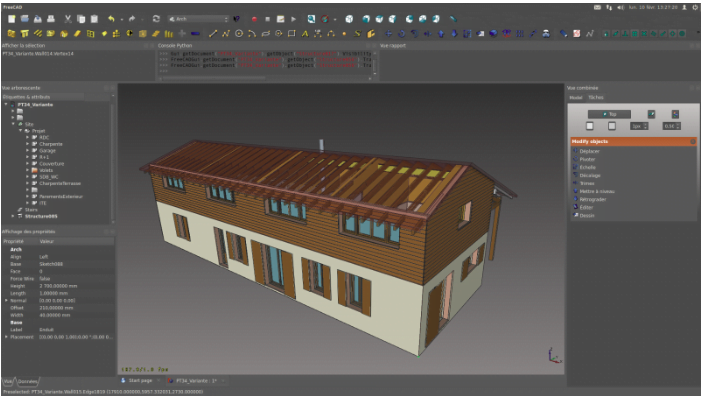Toggle the last green snap icon
Viewport: 701px width, 396px height.
pyautogui.click(x=682, y=34)
